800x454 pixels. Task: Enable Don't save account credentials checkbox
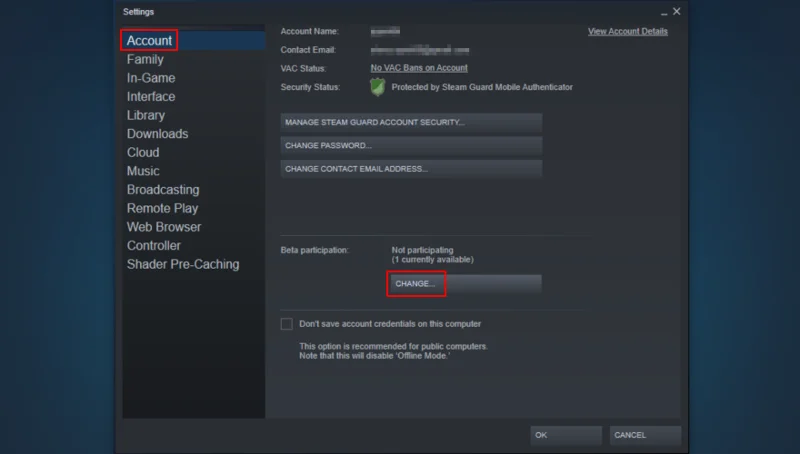point(287,324)
